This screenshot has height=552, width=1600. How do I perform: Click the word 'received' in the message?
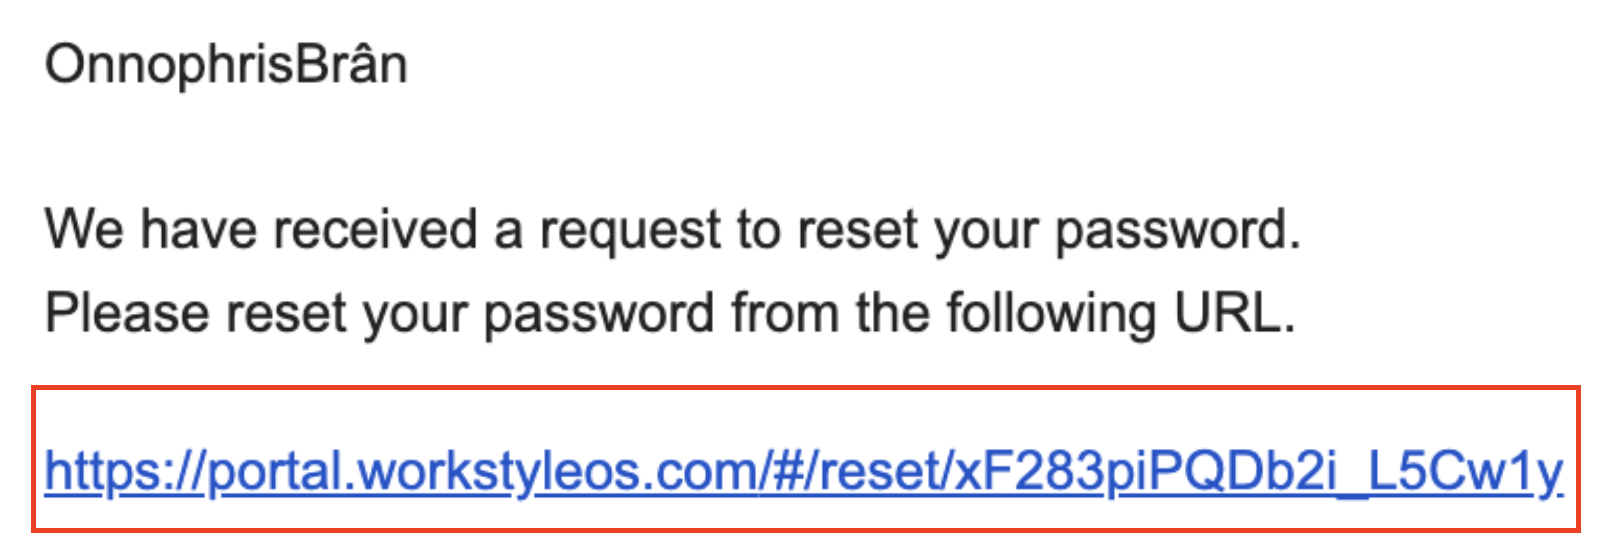point(375,230)
